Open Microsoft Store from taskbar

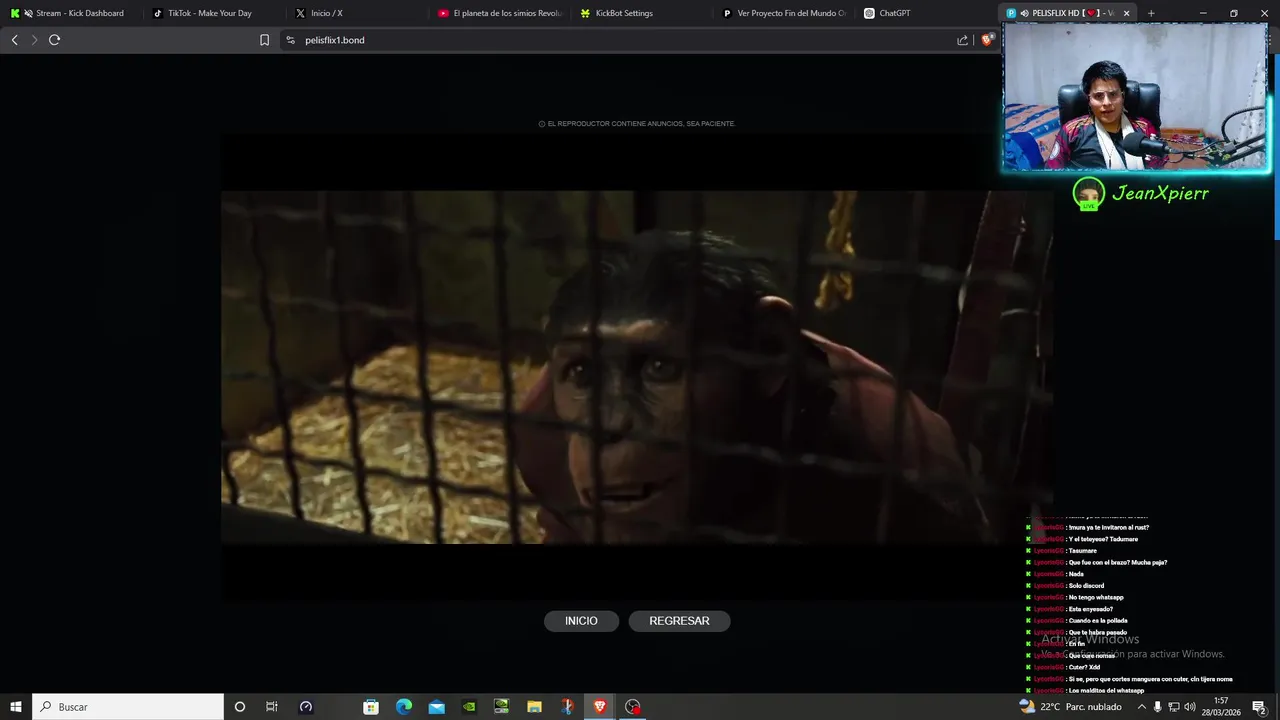(371, 707)
